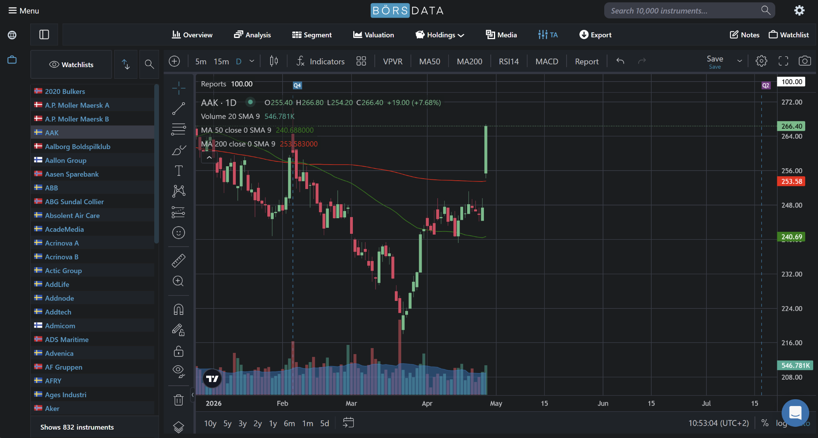818x438 pixels.
Task: Click the search instruments field
Action: pos(689,10)
